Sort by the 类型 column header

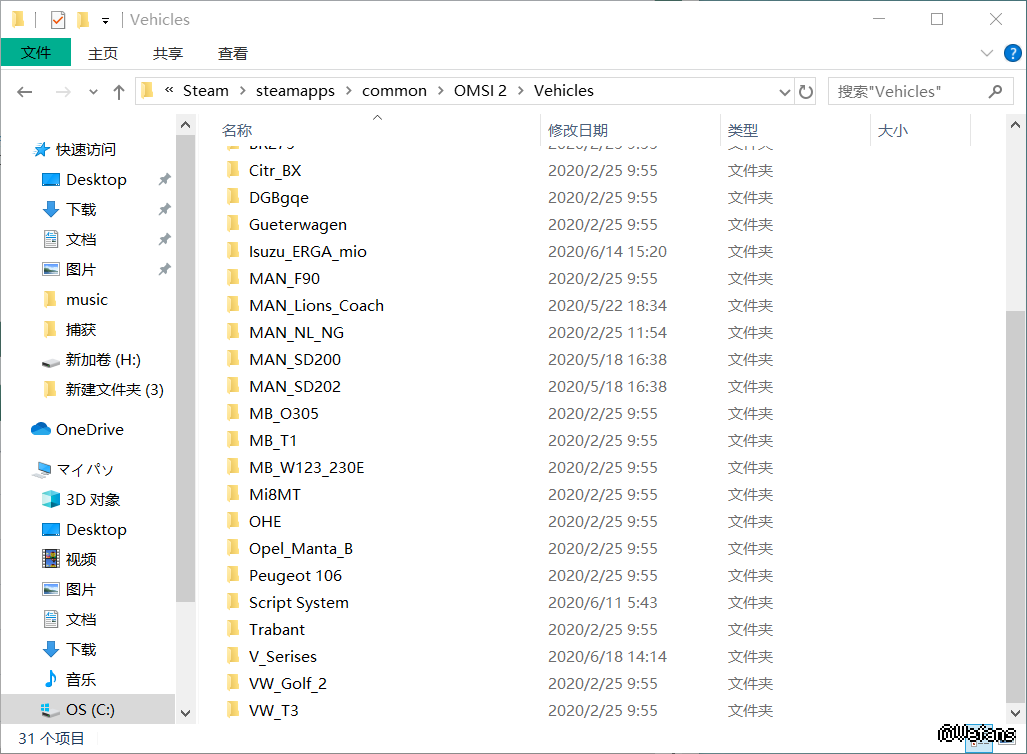pyautogui.click(x=743, y=130)
